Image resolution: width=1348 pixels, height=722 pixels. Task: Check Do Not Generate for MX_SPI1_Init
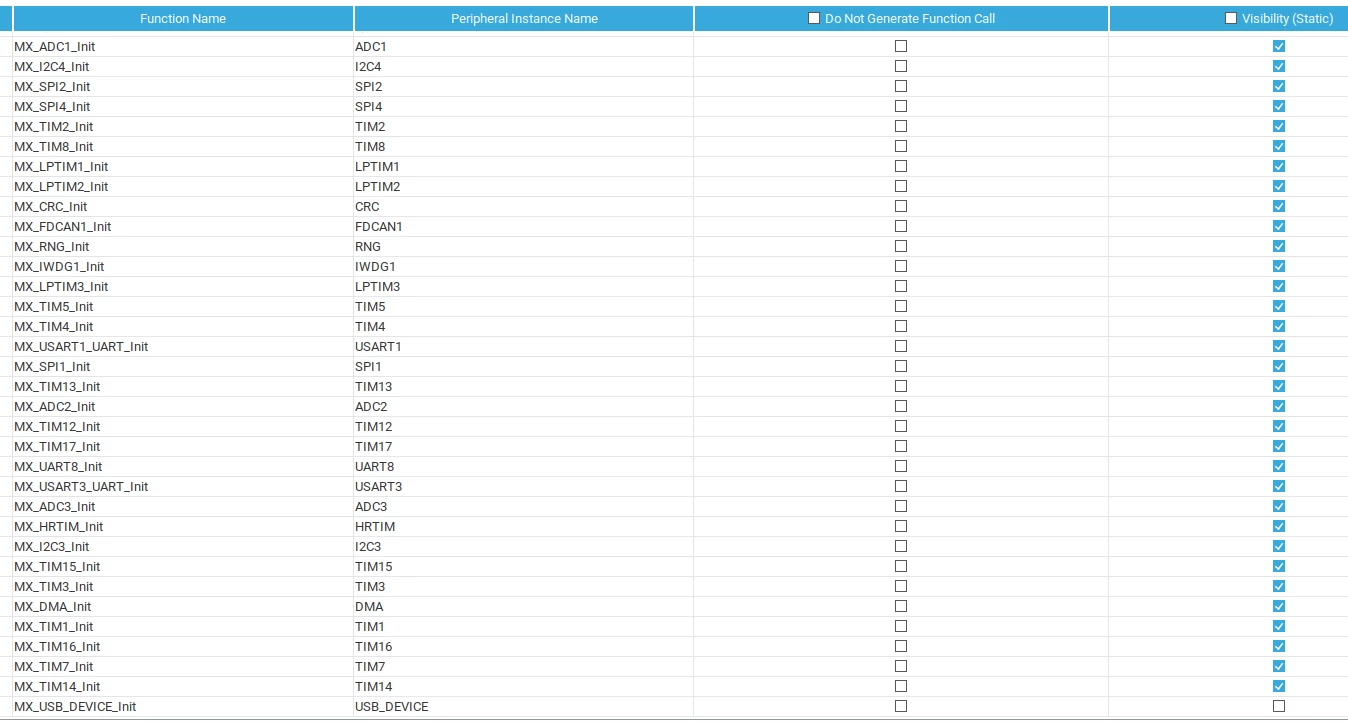click(901, 366)
